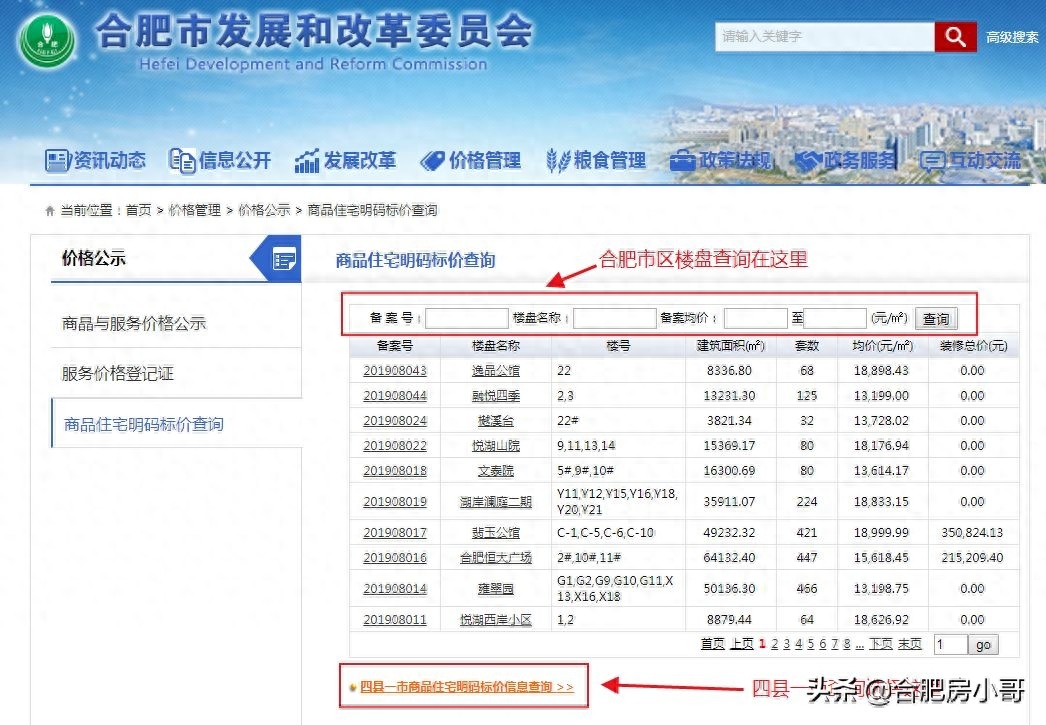Open record number 201908044

pyautogui.click(x=395, y=396)
